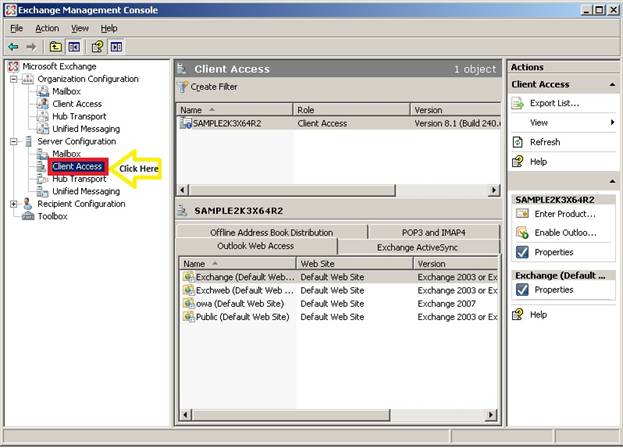Image resolution: width=623 pixels, height=448 pixels.
Task: Click the server list horizontal scrollbar thumb
Action: [292, 190]
